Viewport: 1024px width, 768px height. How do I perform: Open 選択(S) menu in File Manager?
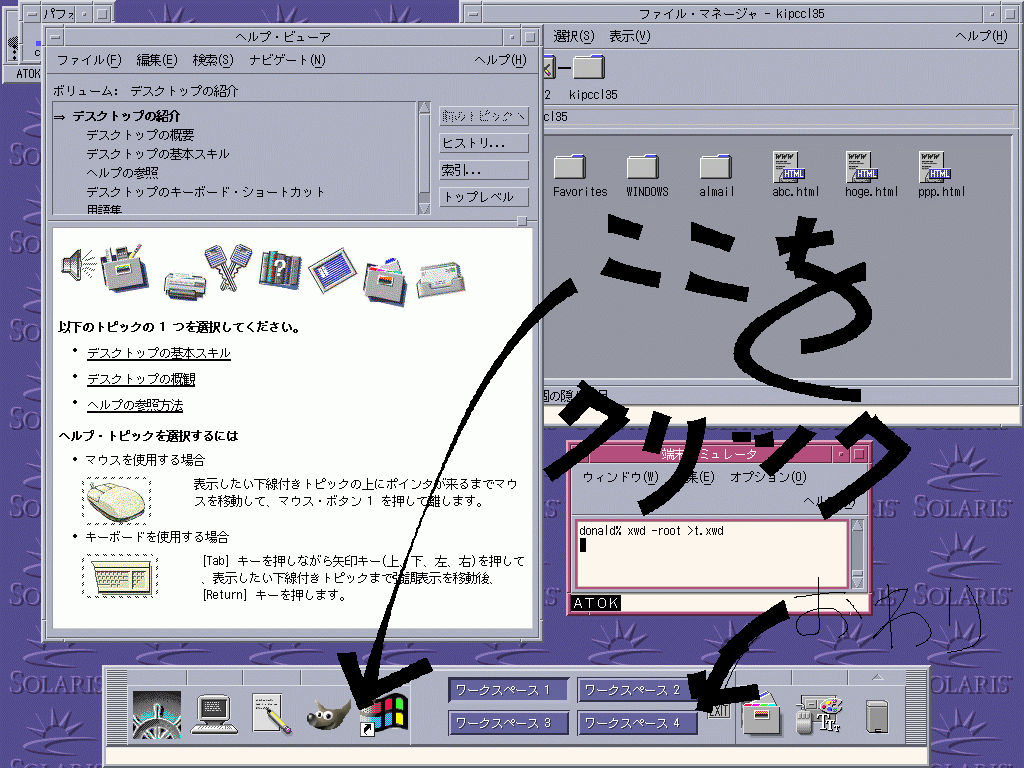[x=573, y=36]
